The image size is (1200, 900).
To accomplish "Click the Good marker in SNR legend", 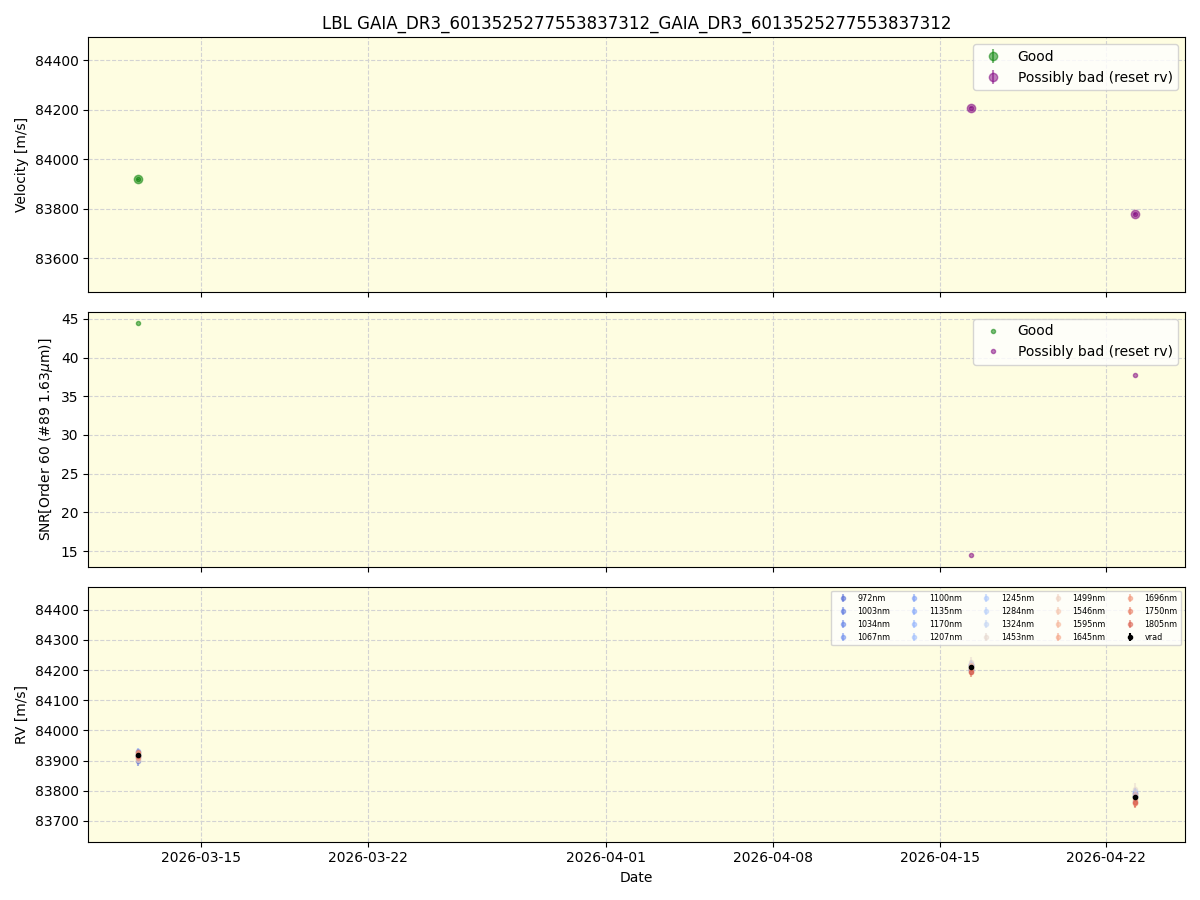I will 993,331.
